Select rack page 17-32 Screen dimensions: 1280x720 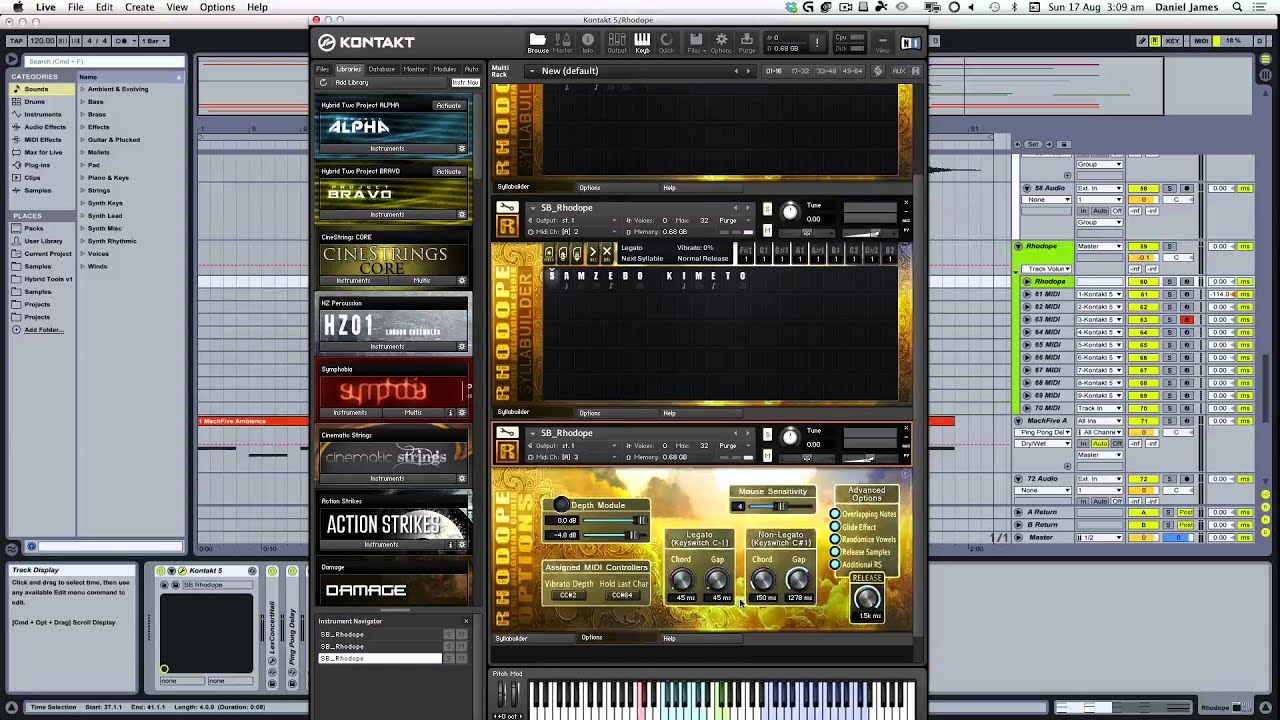click(x=800, y=71)
